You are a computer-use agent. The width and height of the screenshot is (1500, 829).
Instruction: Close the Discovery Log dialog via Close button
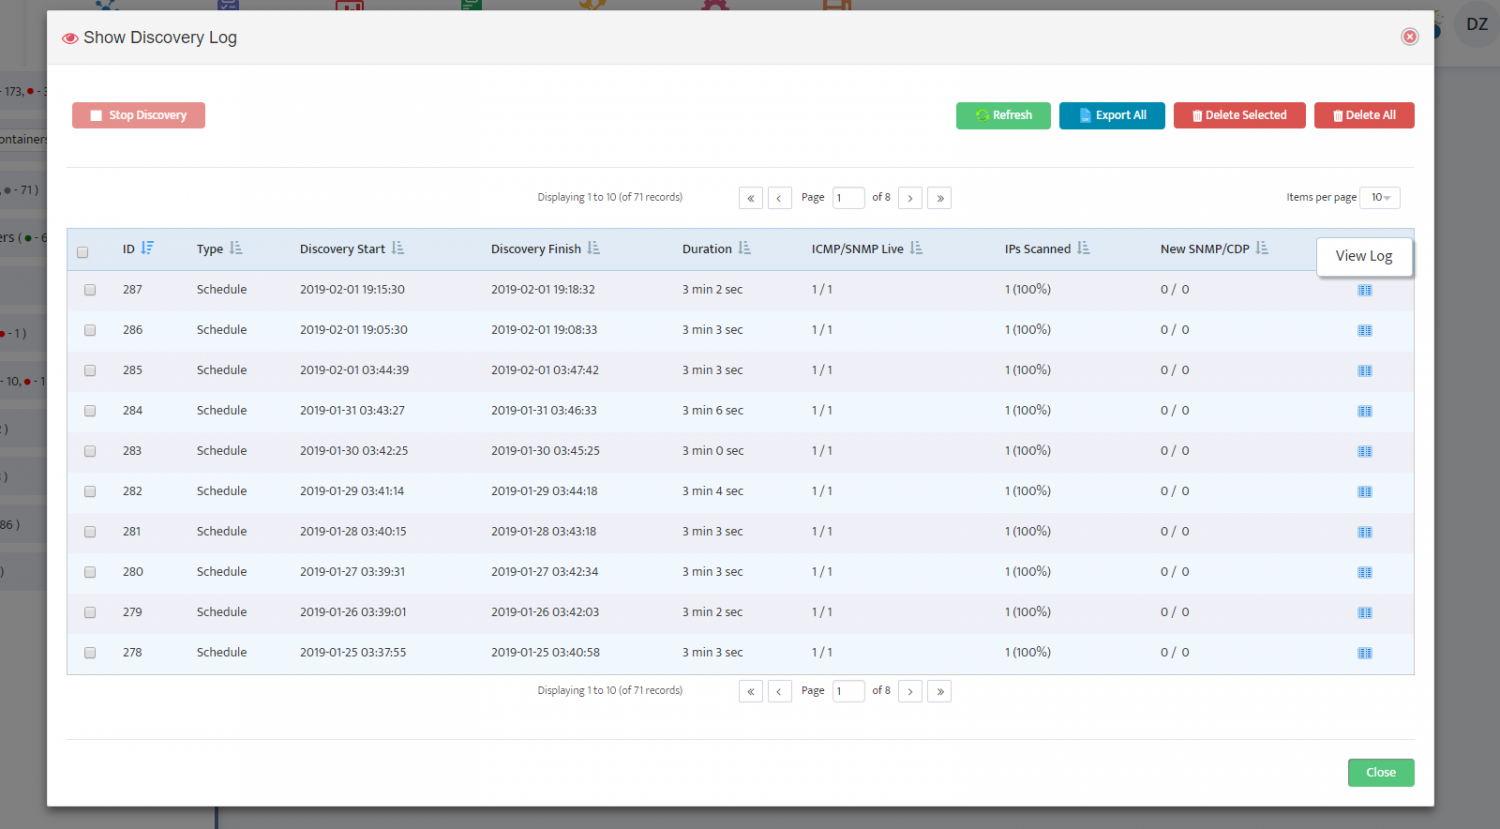(x=1381, y=772)
